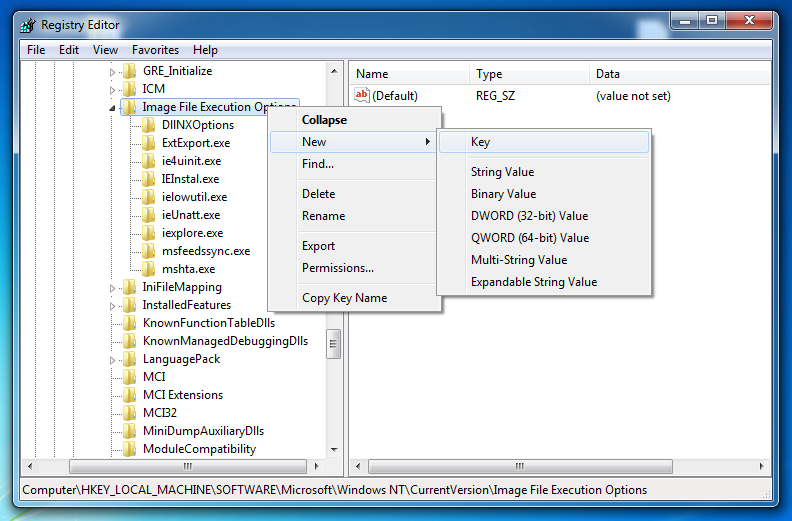
Task: Create a new Expandable String Value
Action: 544,282
